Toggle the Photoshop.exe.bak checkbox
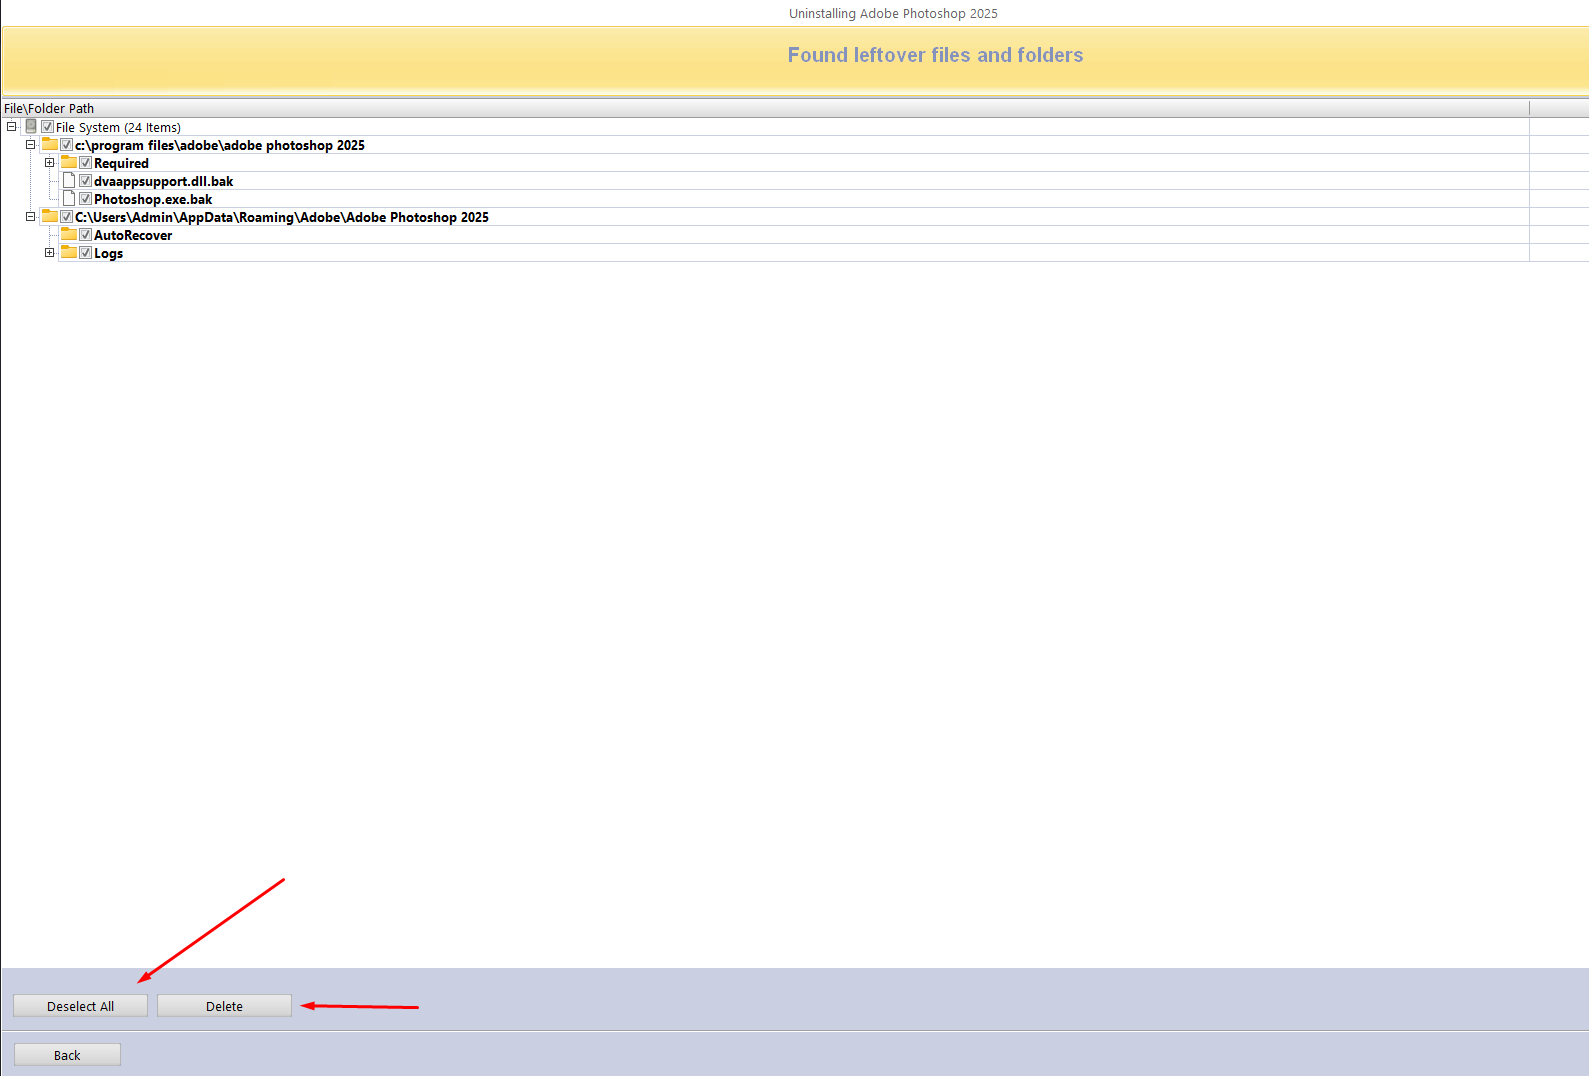1589x1076 pixels. pos(86,199)
